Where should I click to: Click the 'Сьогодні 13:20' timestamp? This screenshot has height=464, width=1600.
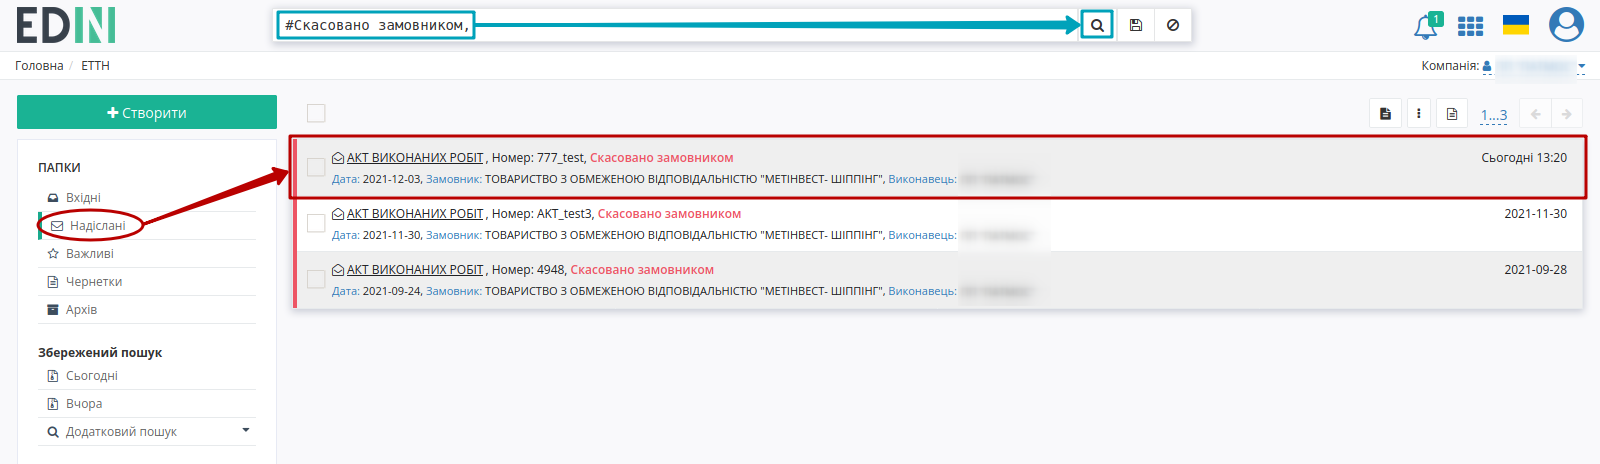(1524, 158)
